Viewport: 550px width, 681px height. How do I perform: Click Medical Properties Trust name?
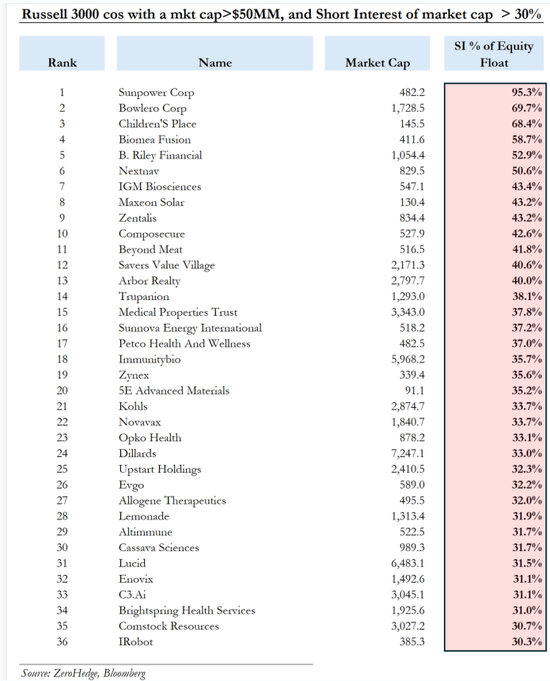click(x=178, y=312)
